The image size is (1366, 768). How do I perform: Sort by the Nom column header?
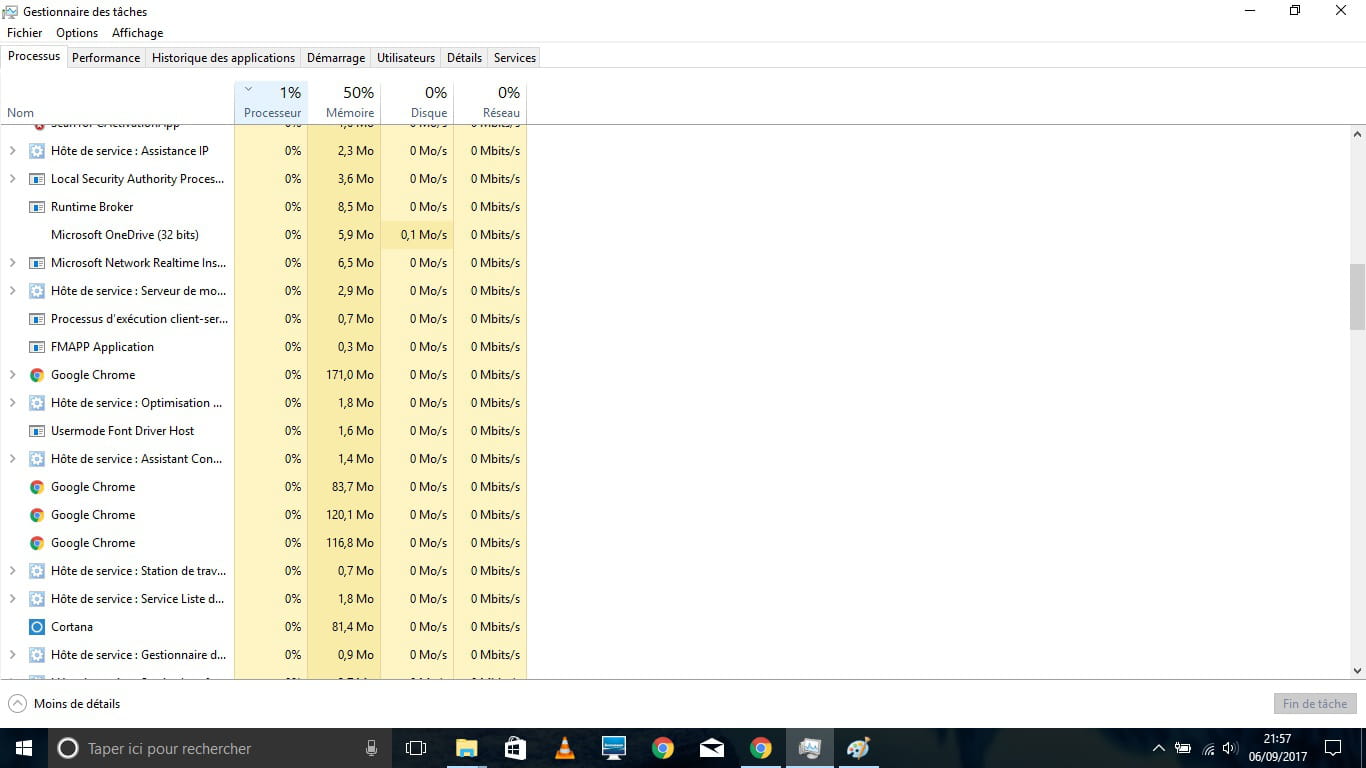[x=117, y=103]
